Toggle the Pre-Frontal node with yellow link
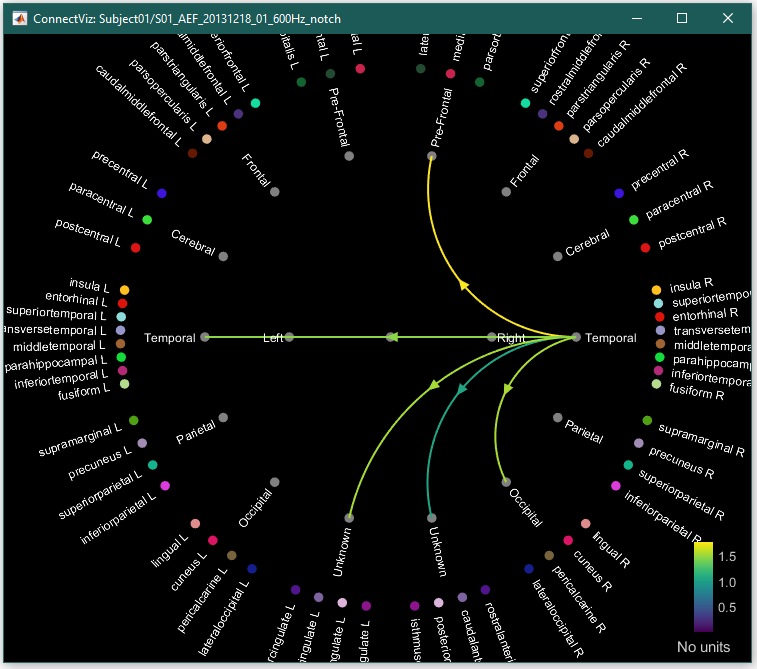Image resolution: width=757 pixels, height=669 pixels. 431,156
